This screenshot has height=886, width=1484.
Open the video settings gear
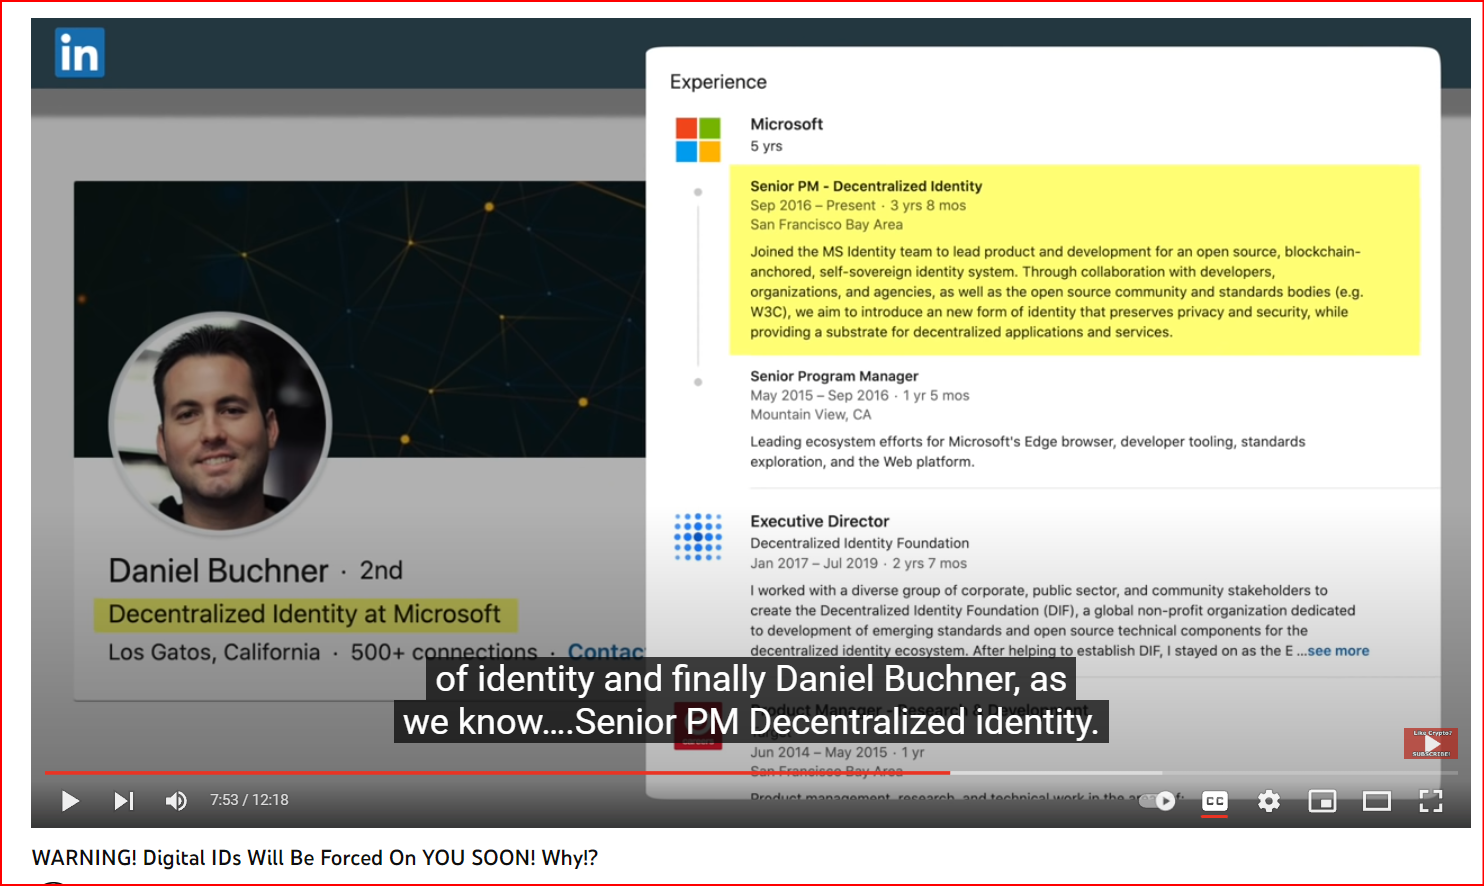click(x=1269, y=801)
